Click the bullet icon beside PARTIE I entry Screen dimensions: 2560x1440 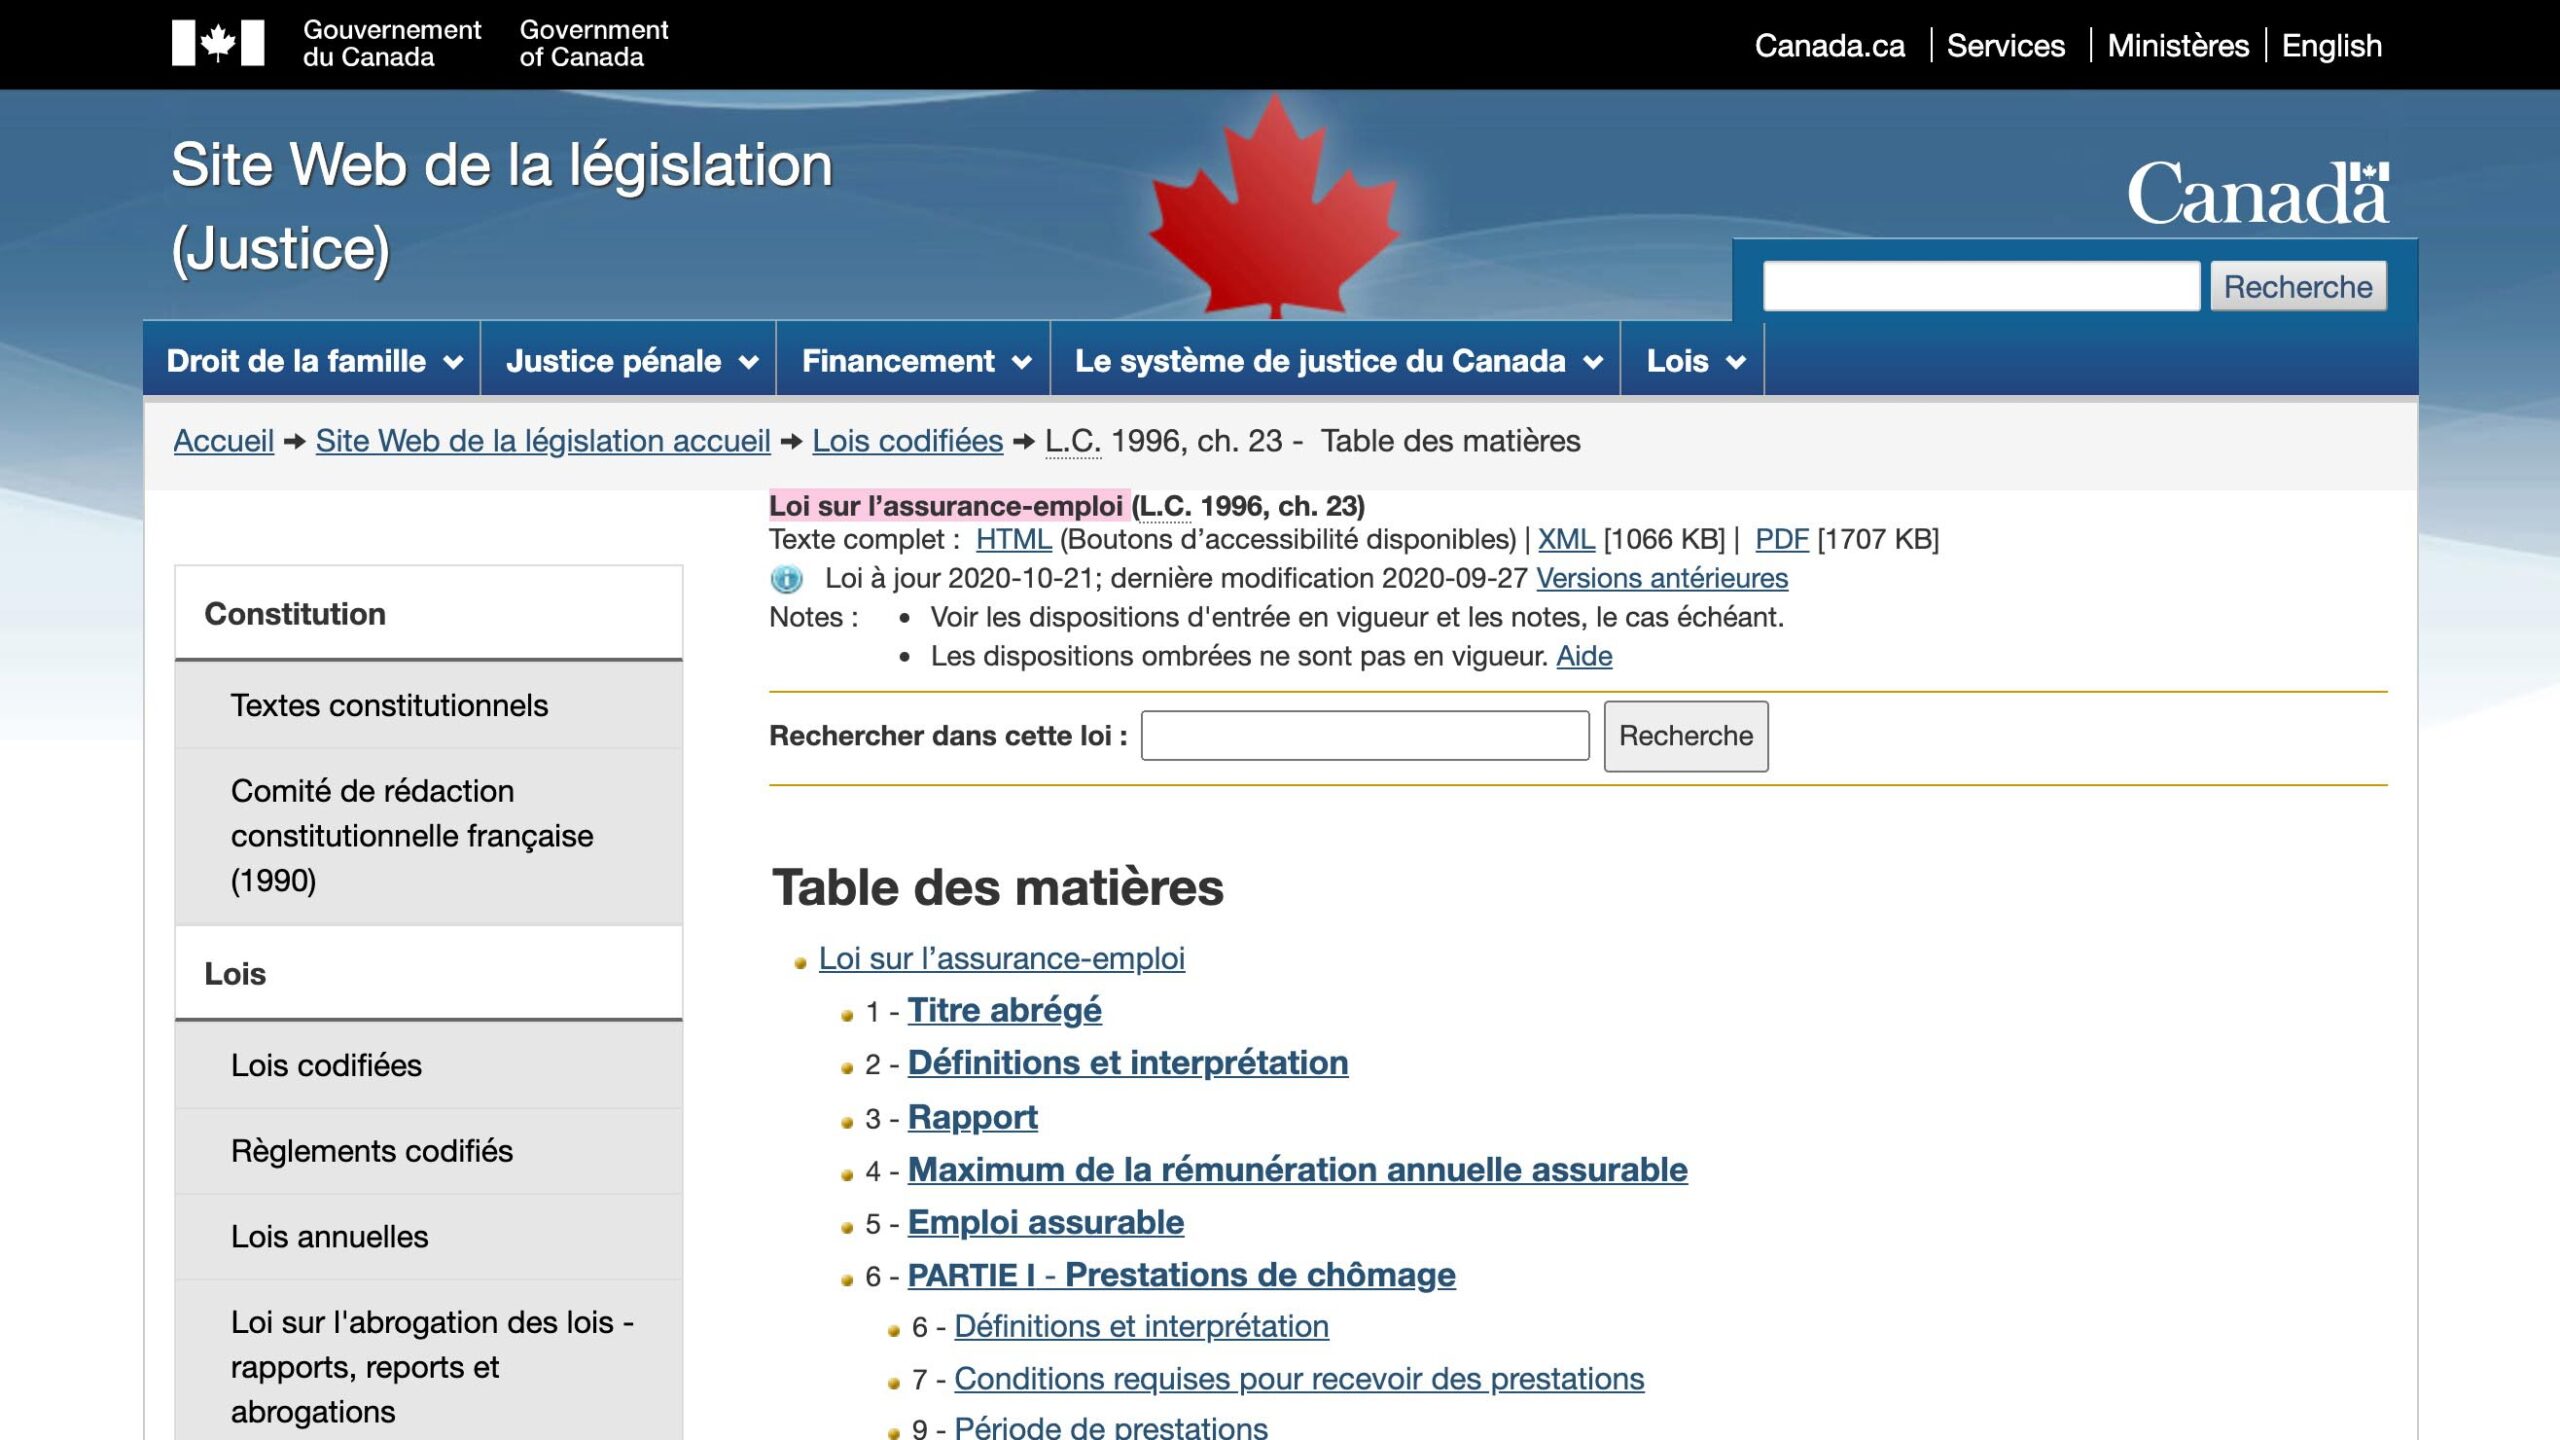coord(845,1277)
